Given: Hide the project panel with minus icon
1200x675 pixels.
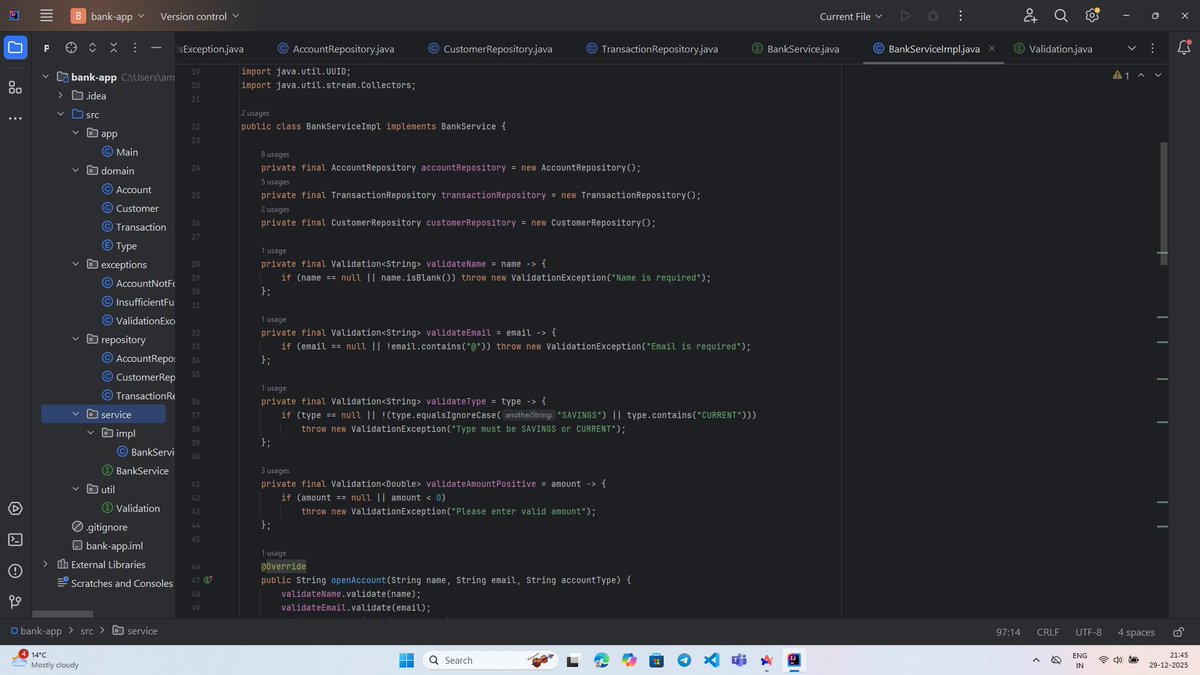Looking at the screenshot, I should pyautogui.click(x=155, y=48).
